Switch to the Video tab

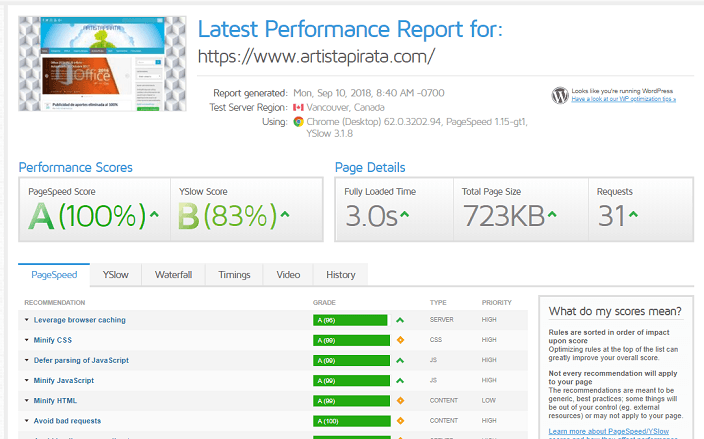click(288, 275)
